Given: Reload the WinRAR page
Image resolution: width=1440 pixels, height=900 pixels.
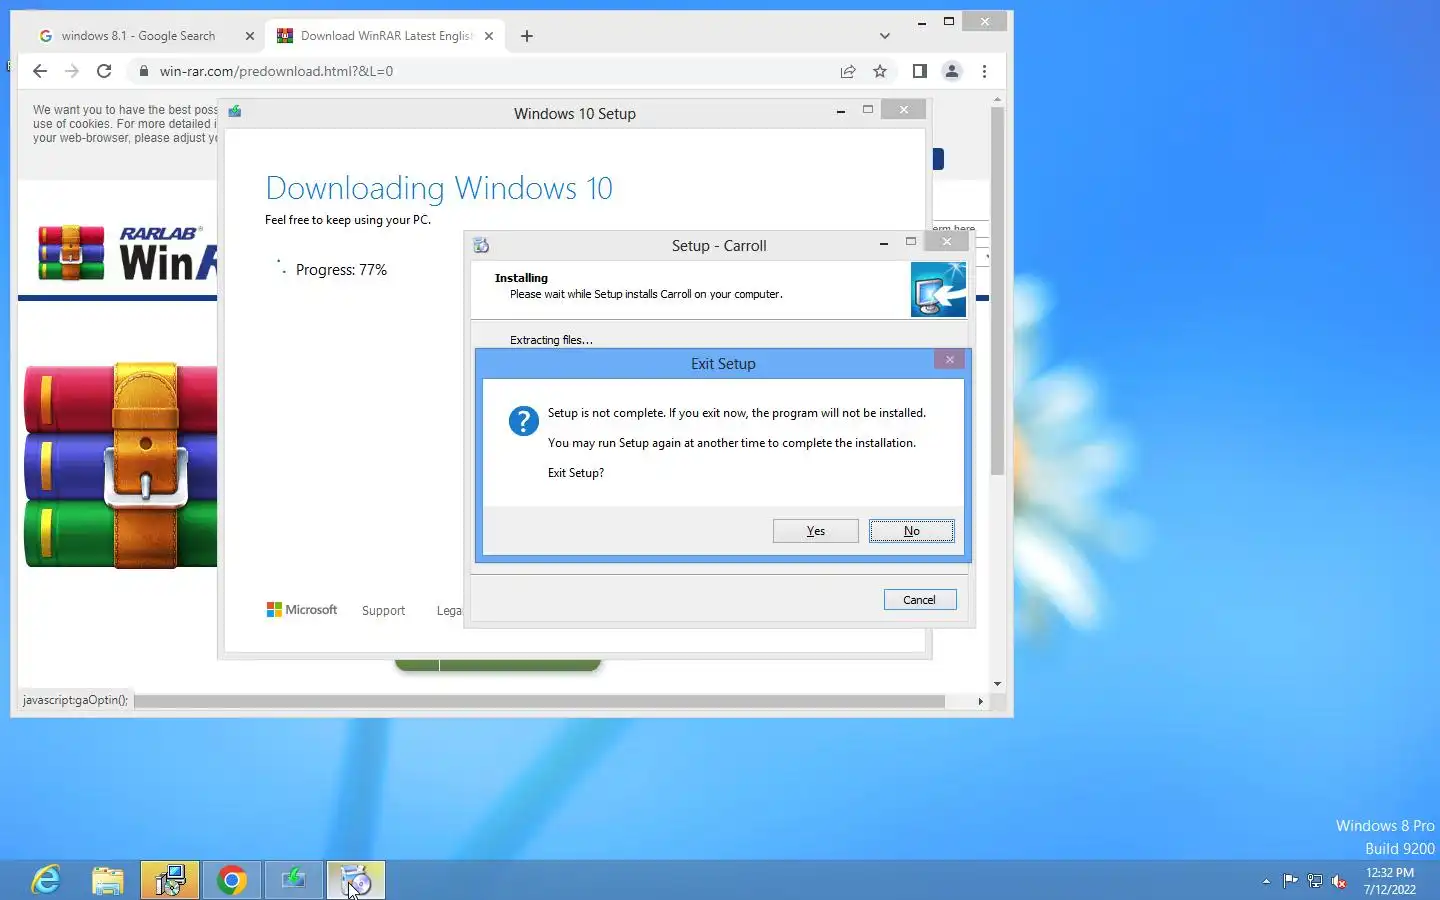Looking at the screenshot, I should tap(104, 71).
